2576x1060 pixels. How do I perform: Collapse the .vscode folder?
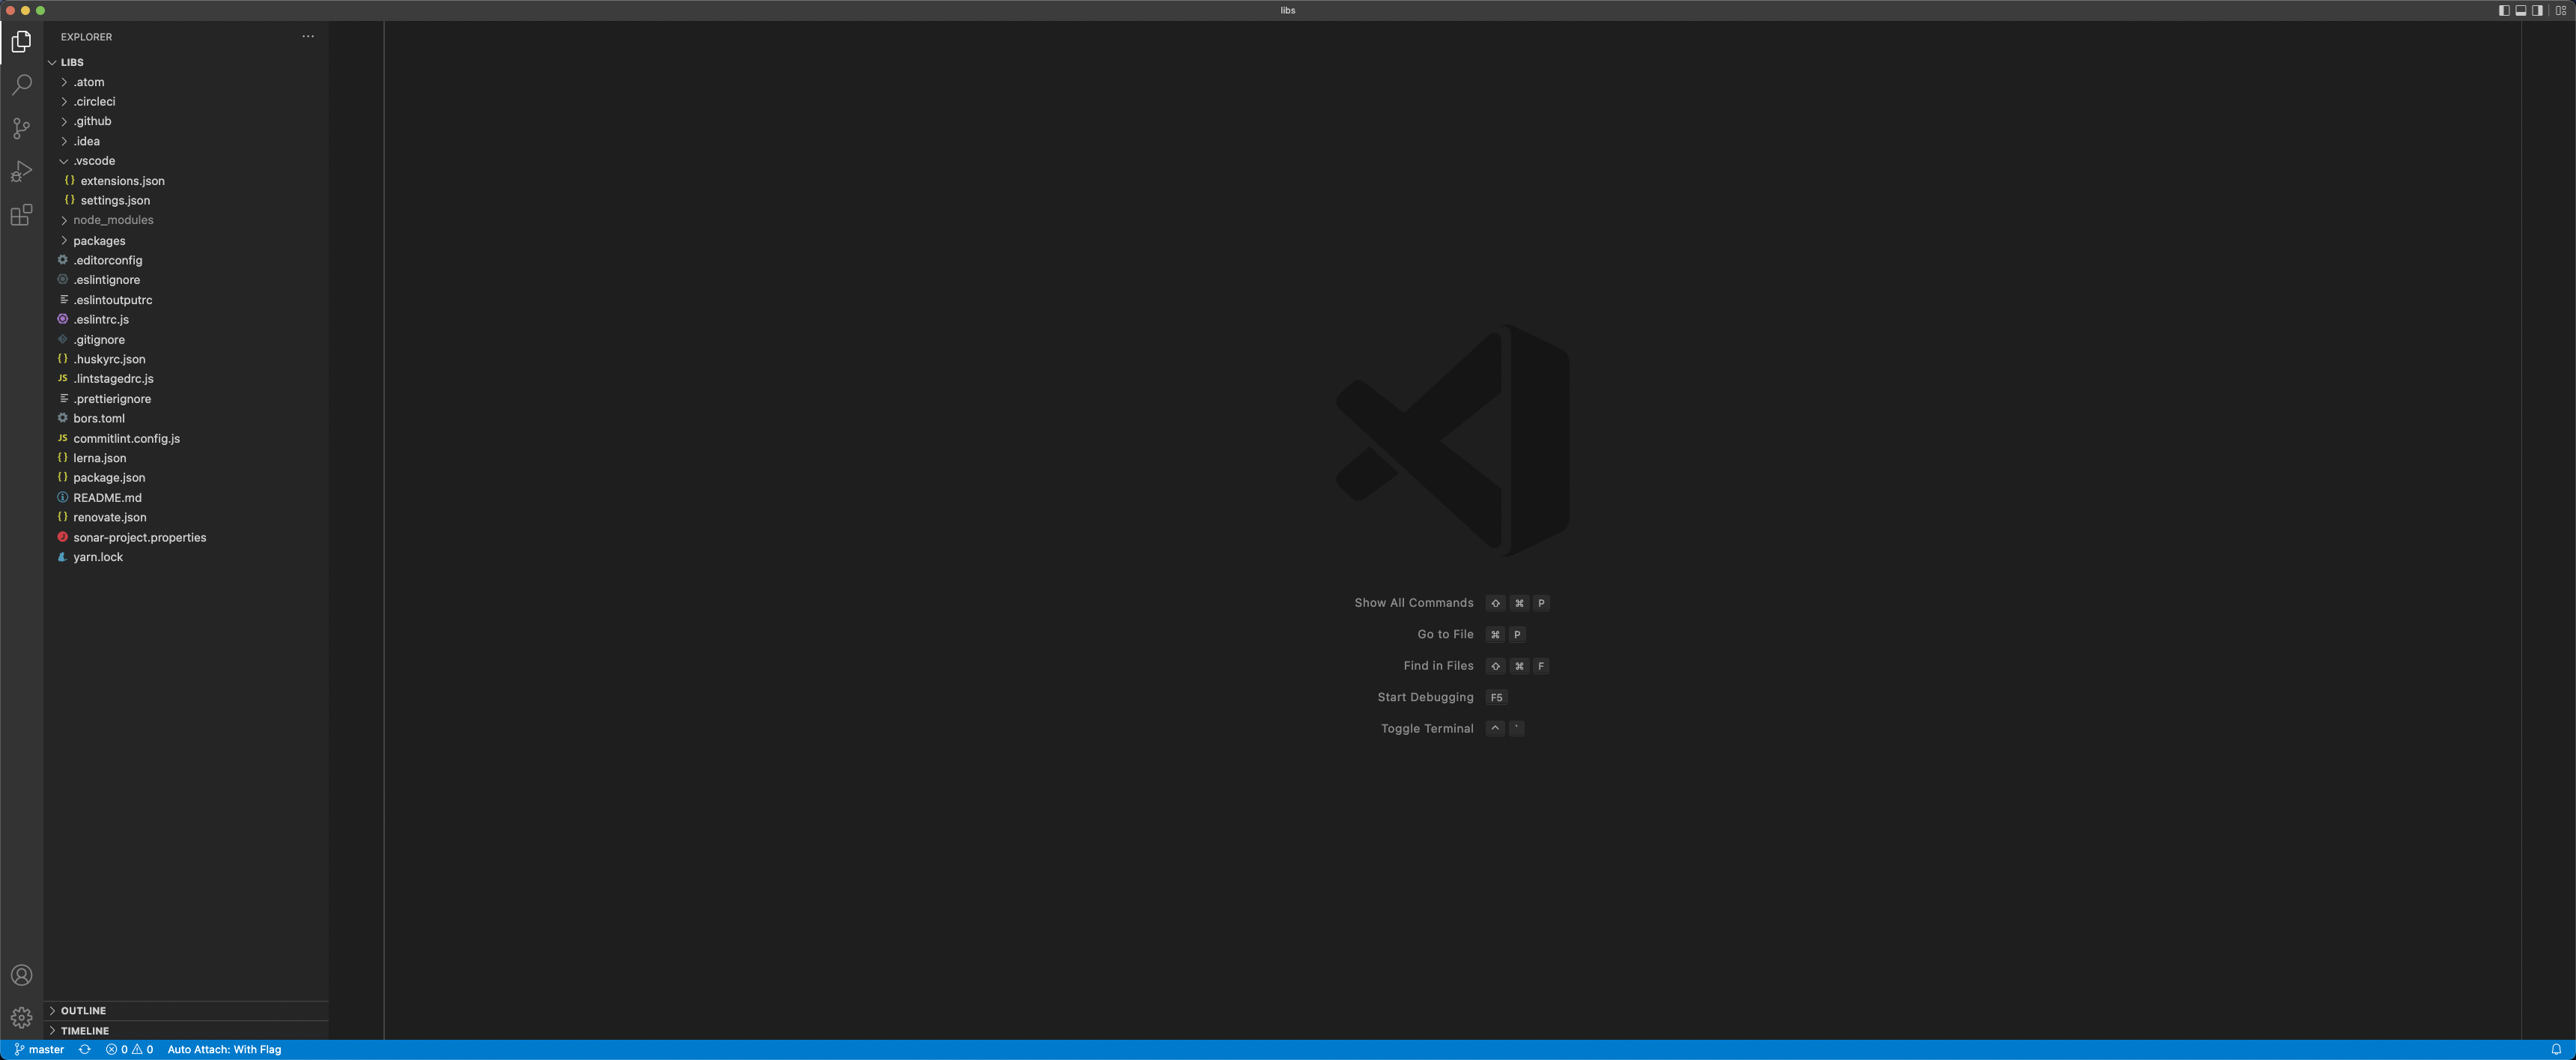click(93, 160)
